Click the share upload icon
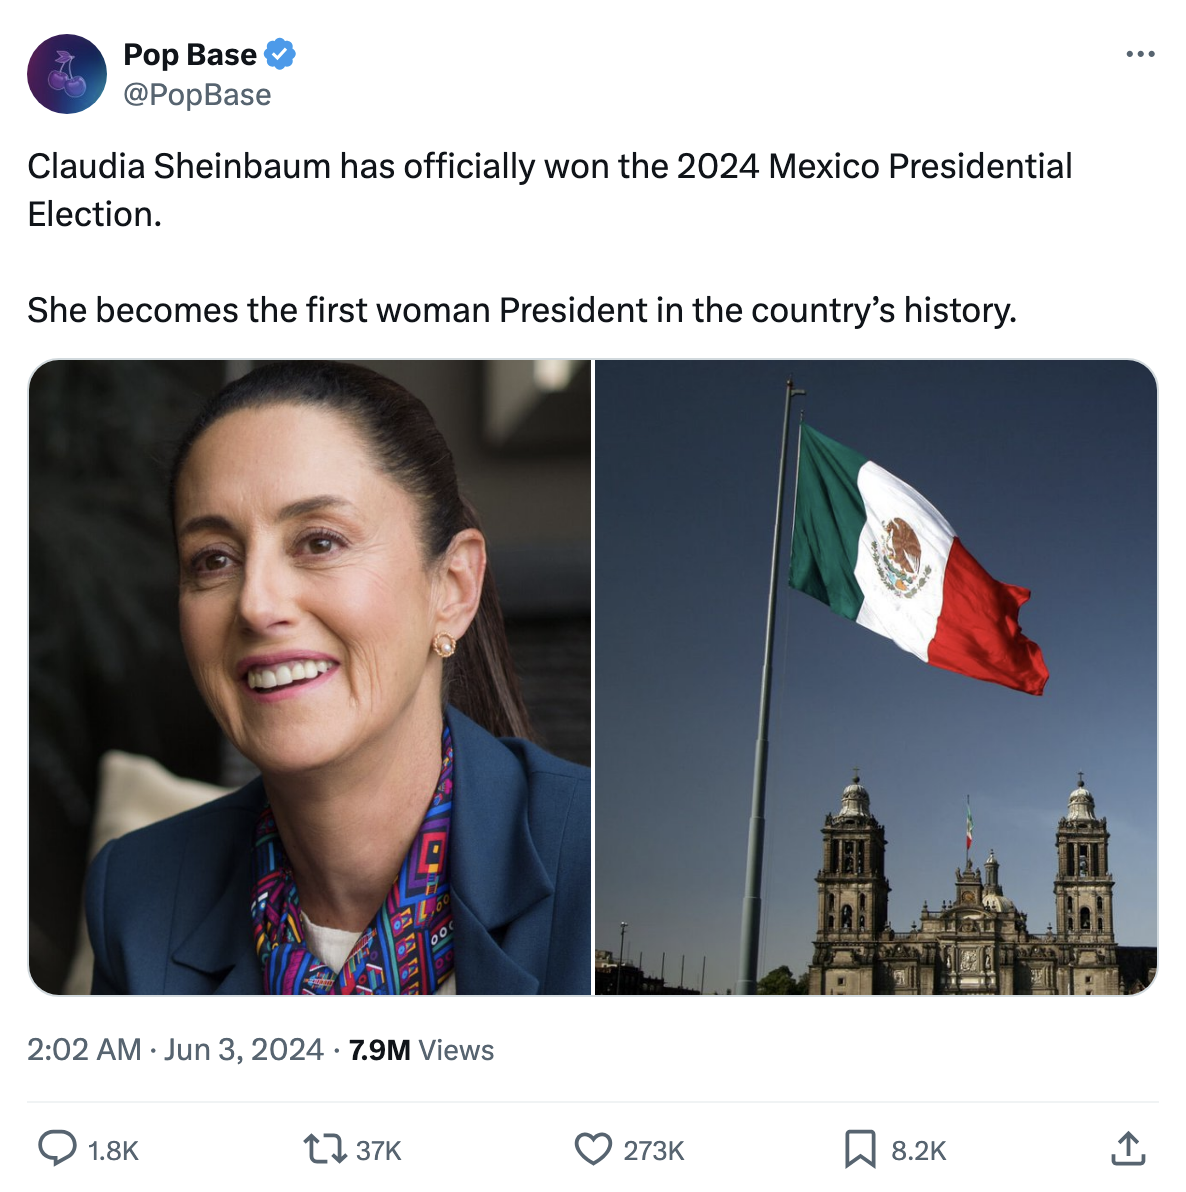This screenshot has width=1186, height=1192. pyautogui.click(x=1128, y=1149)
